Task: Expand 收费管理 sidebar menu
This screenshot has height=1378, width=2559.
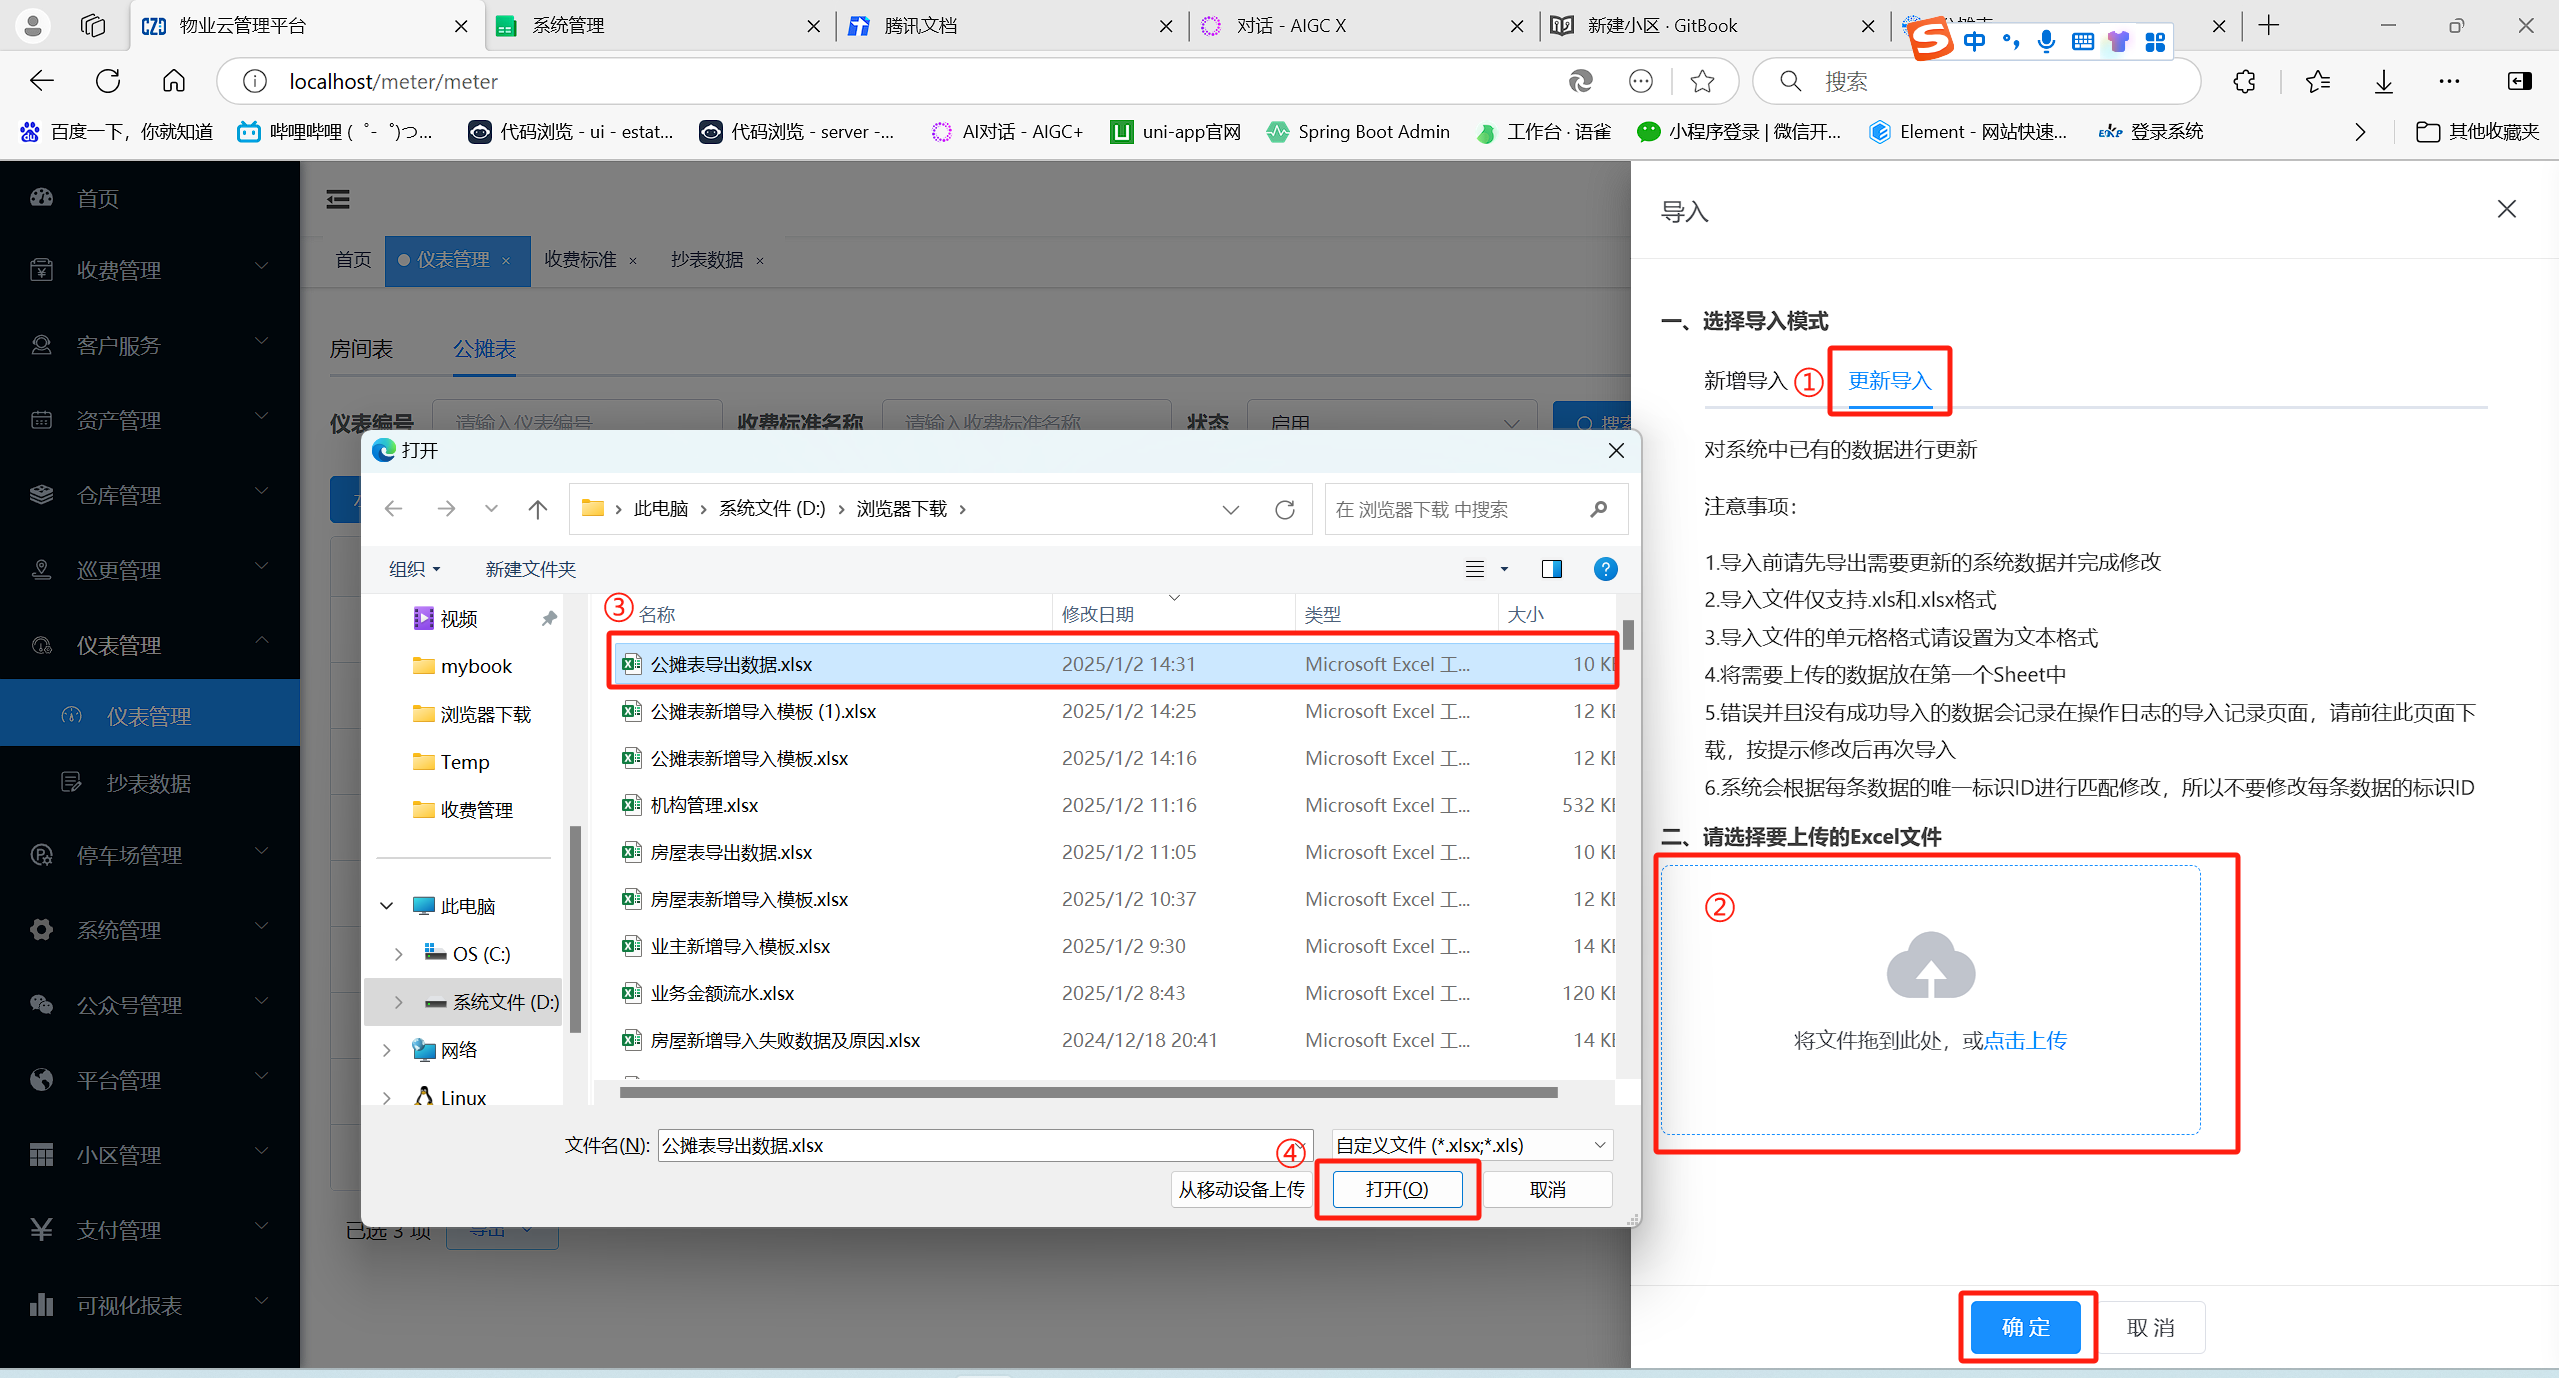Action: click(x=150, y=270)
